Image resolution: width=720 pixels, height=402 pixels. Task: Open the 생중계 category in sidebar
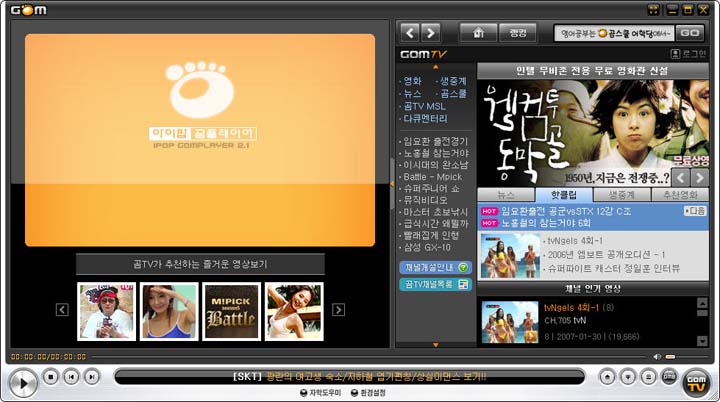coord(452,81)
